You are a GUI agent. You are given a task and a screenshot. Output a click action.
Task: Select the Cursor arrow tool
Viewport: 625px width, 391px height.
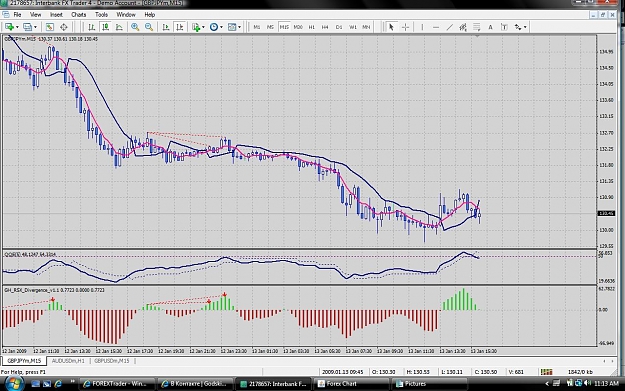click(391, 27)
